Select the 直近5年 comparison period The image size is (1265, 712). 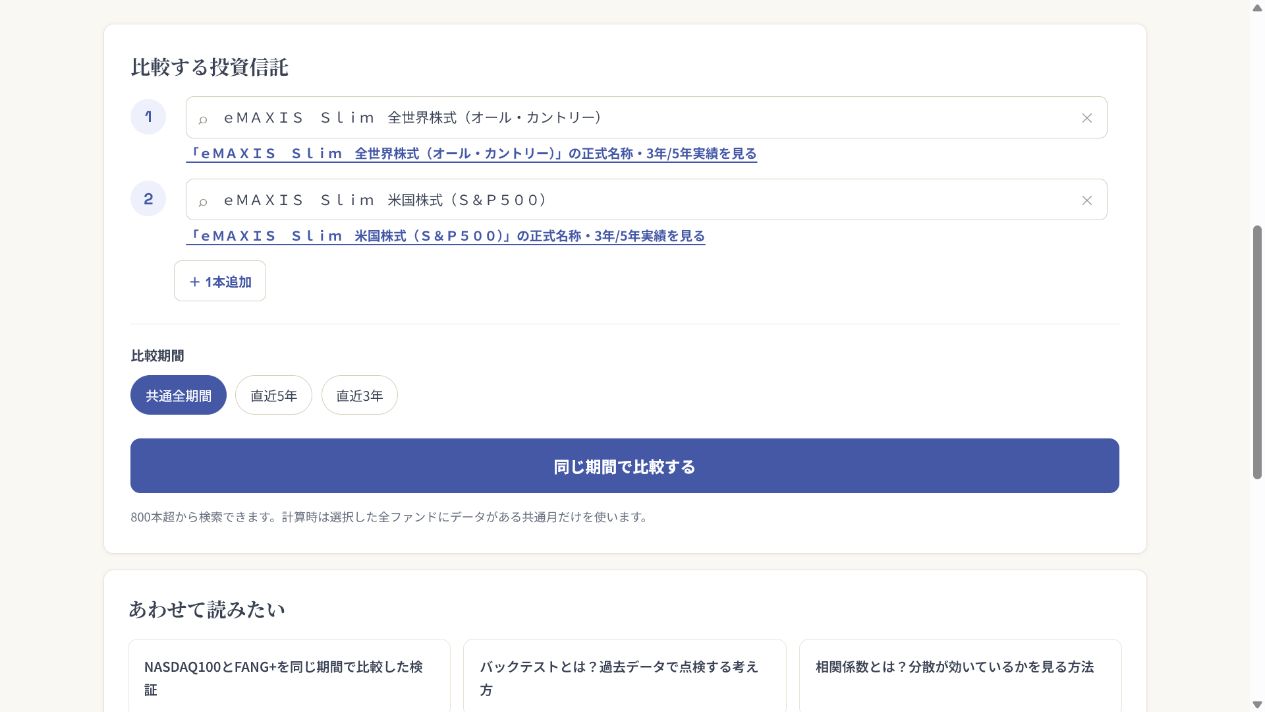click(274, 395)
